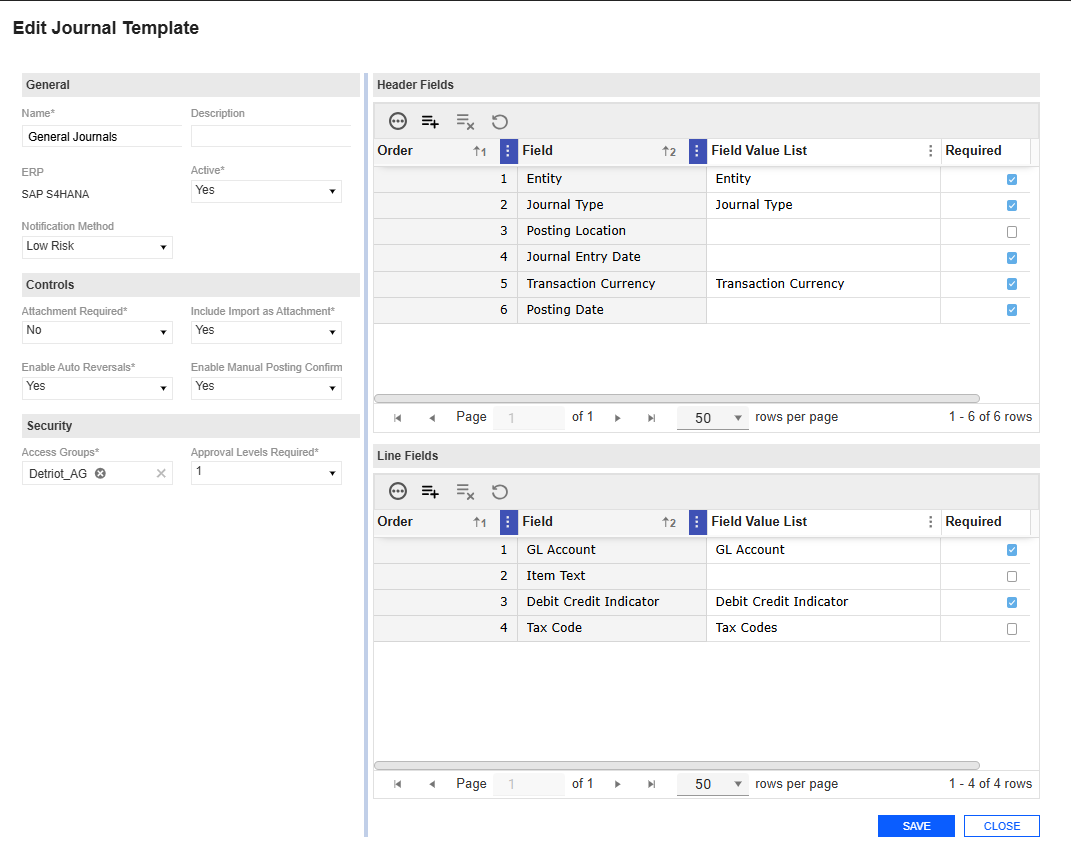The width and height of the screenshot is (1071, 849).
Task: Click the CLOSE button
Action: click(x=1001, y=826)
